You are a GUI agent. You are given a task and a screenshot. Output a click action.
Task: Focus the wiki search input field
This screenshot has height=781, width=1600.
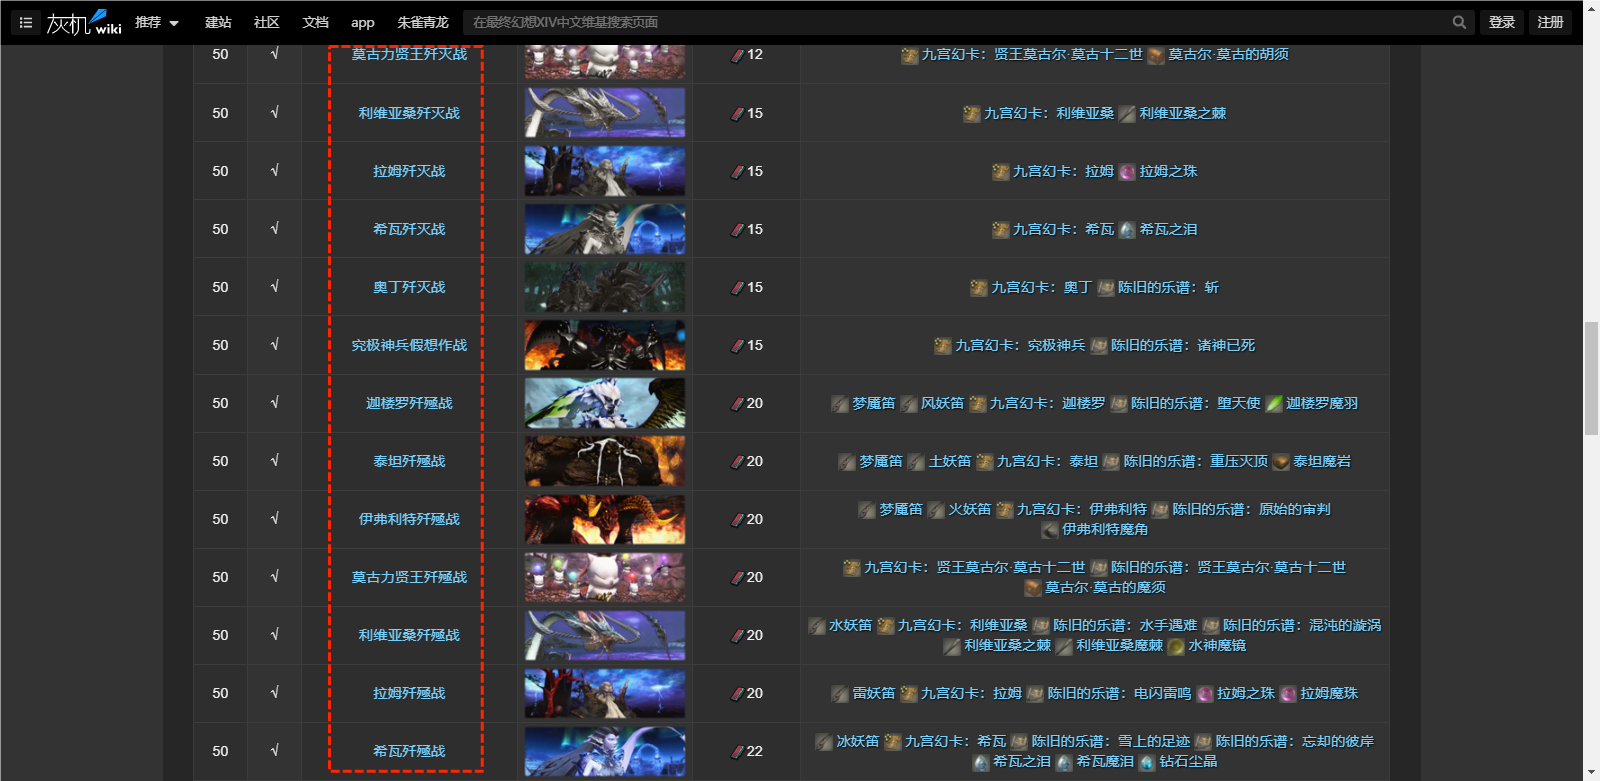point(955,22)
